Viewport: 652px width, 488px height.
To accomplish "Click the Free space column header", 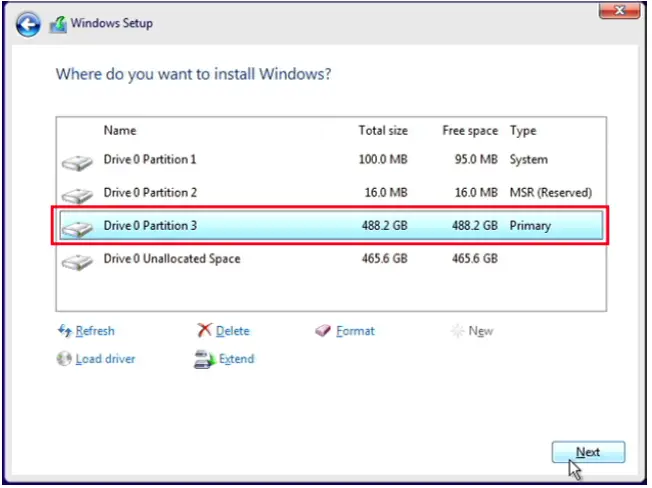I will [x=469, y=131].
